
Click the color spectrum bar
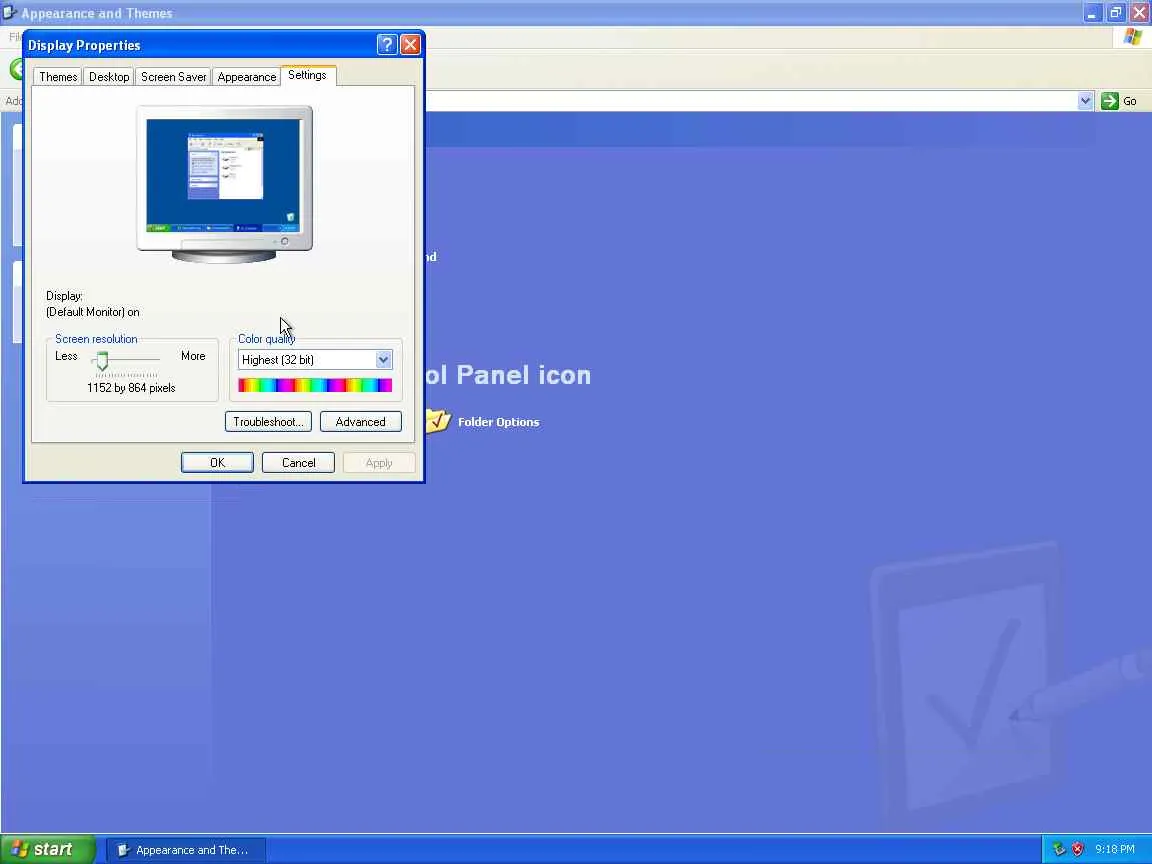[315, 385]
